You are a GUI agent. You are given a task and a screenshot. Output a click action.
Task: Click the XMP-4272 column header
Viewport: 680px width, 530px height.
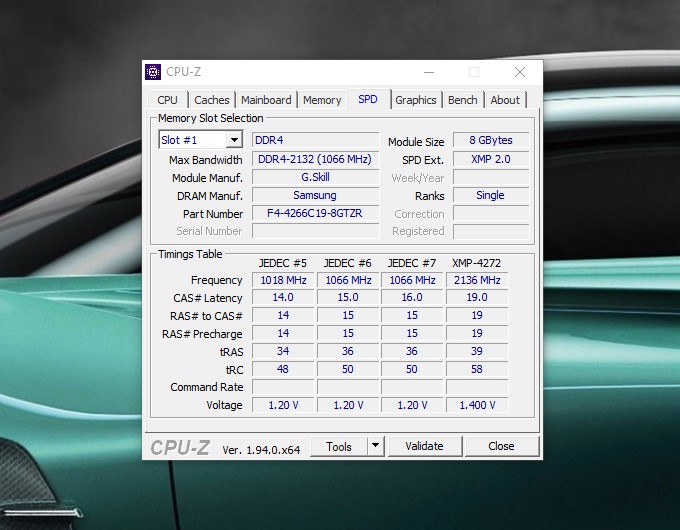pos(476,263)
